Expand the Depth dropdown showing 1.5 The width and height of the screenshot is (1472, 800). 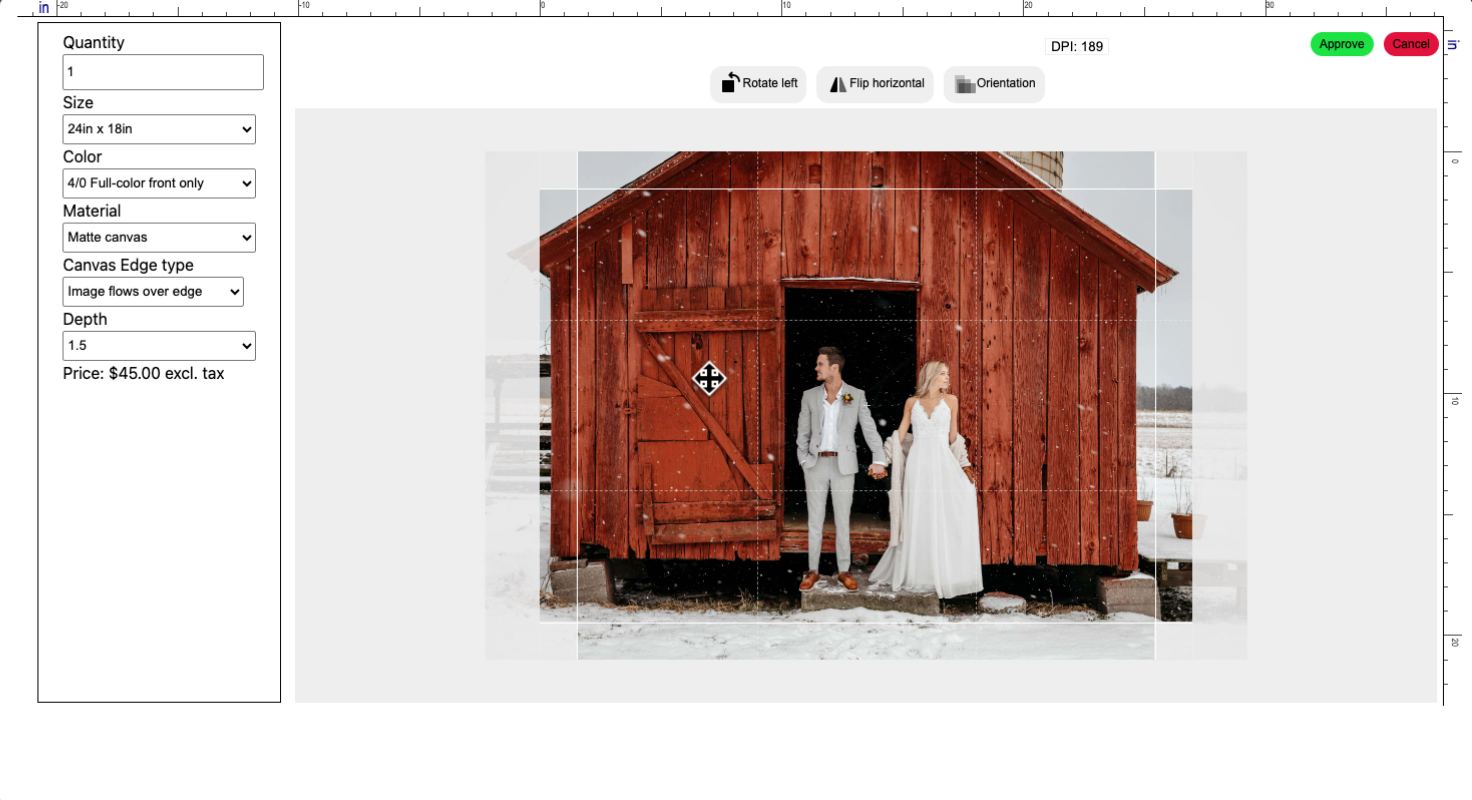click(159, 345)
